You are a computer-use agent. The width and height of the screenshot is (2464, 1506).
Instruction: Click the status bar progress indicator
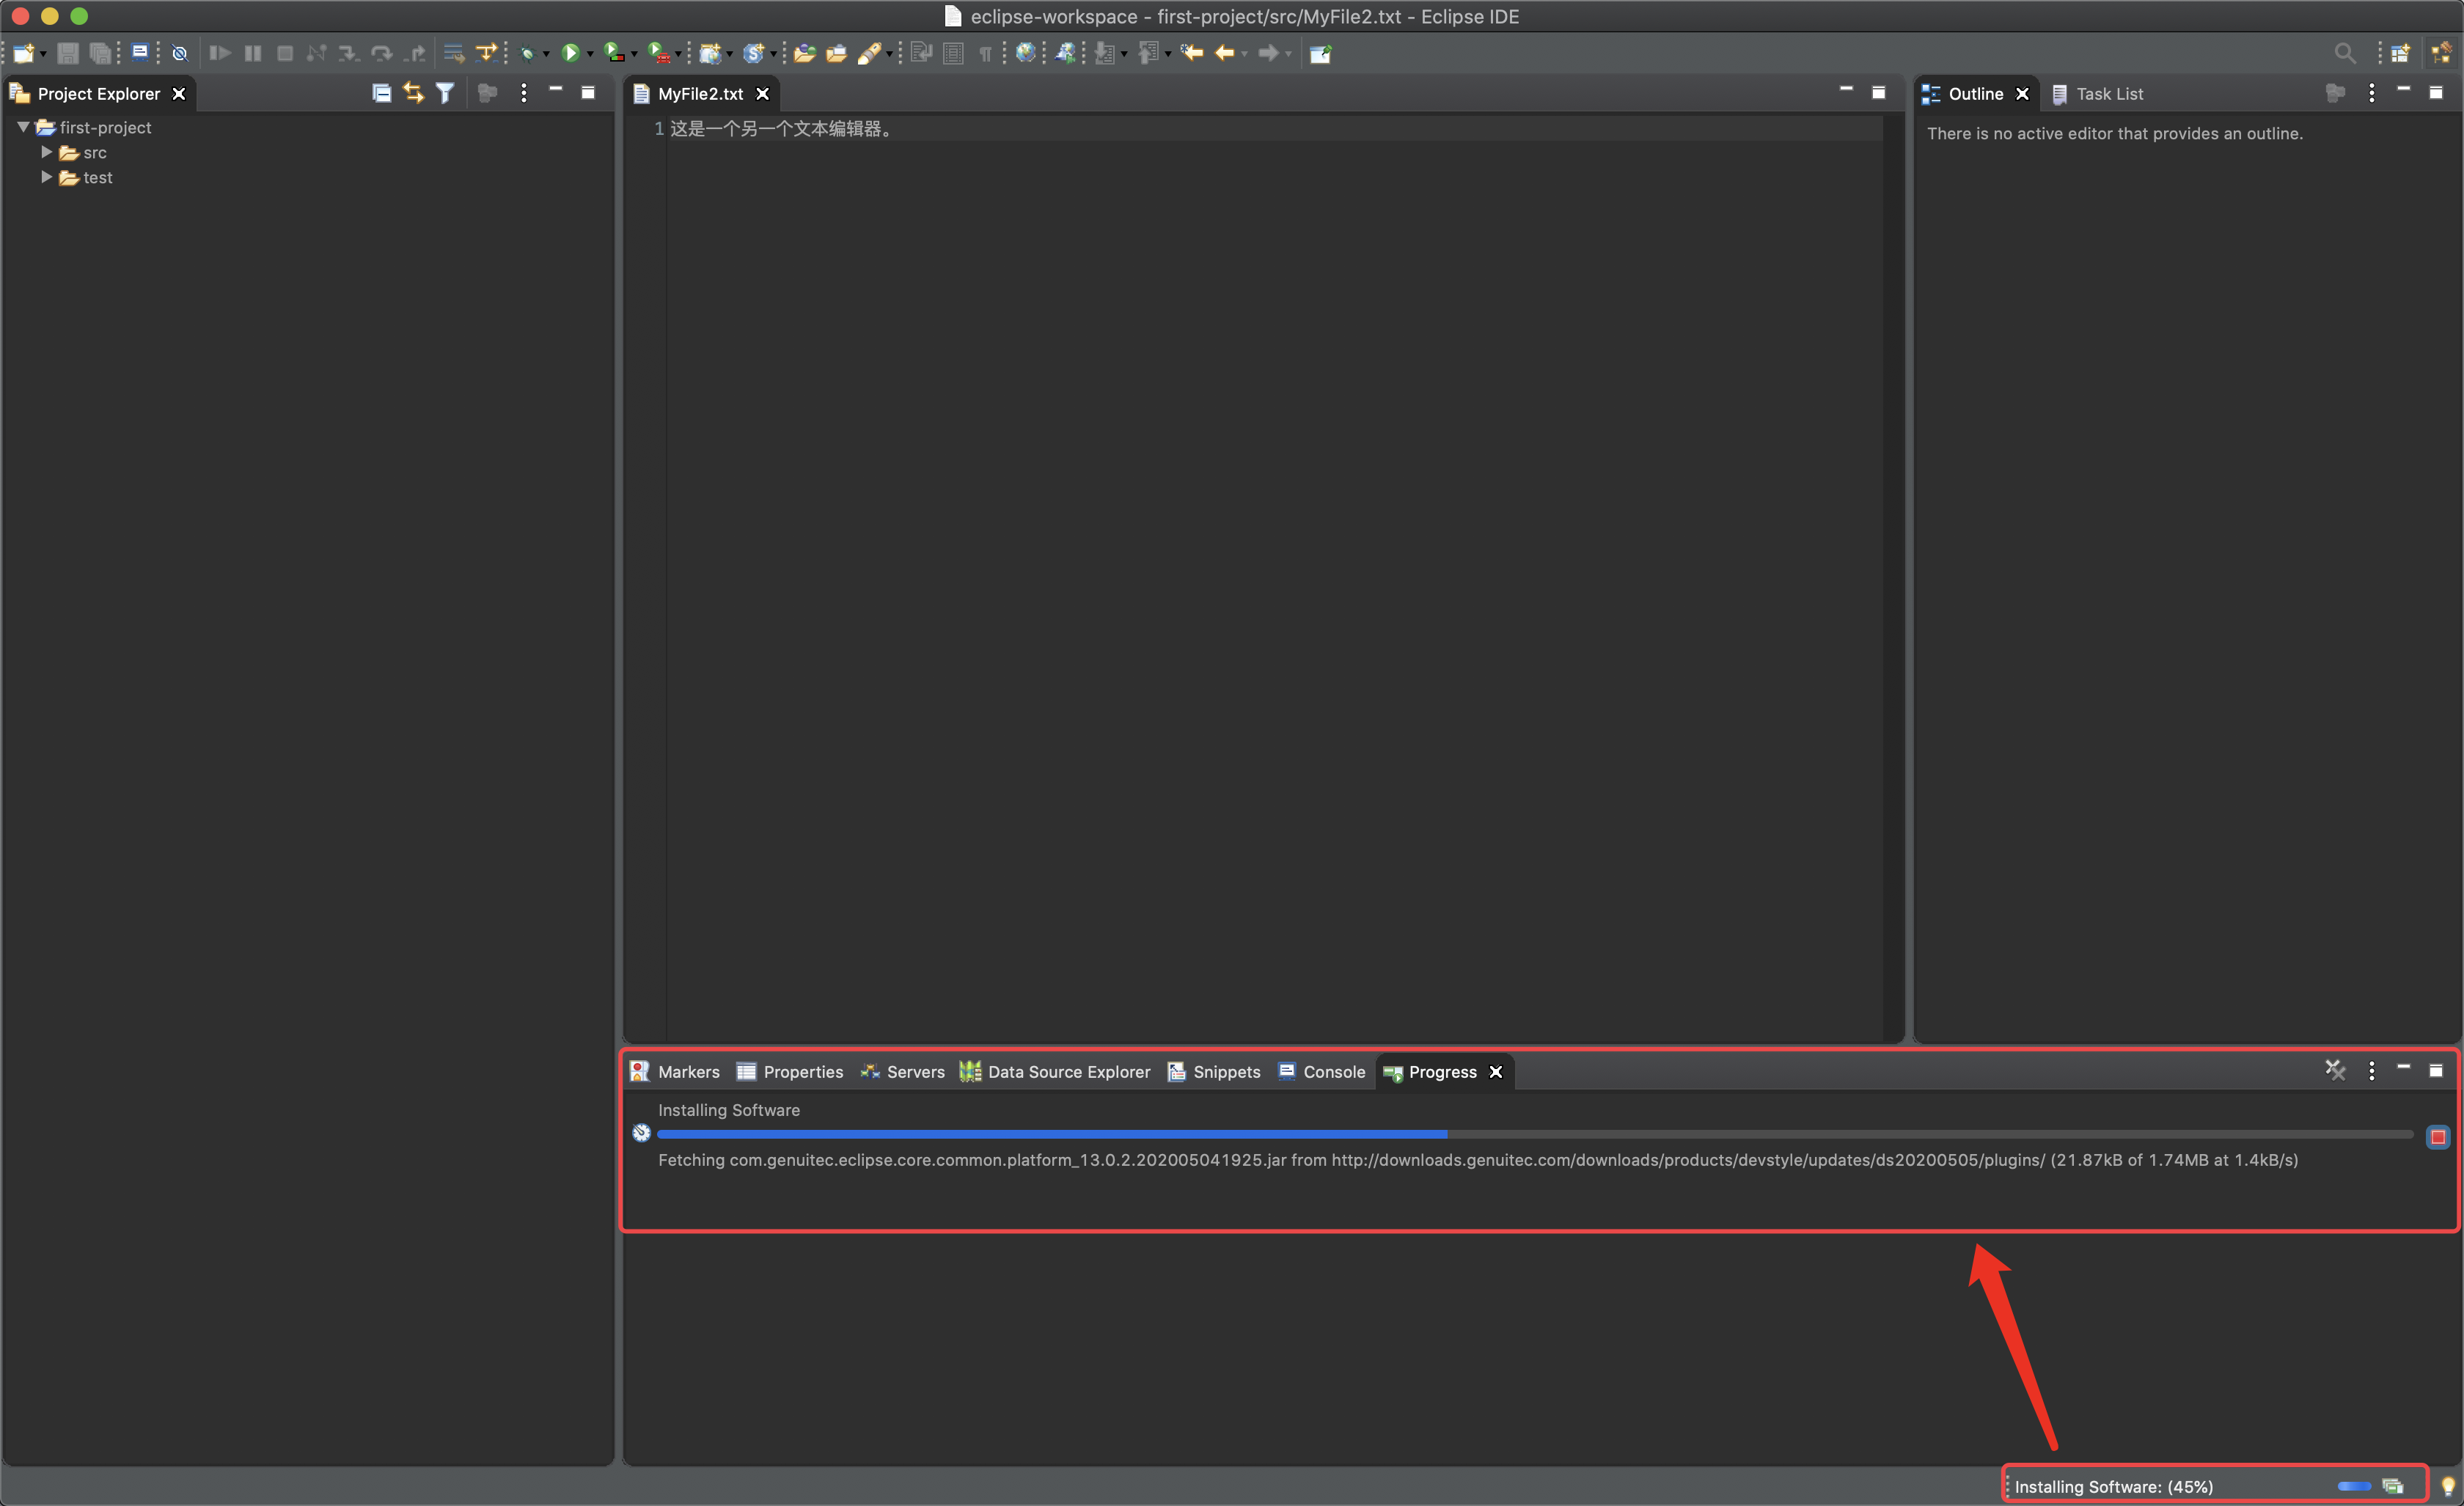tap(2354, 1486)
